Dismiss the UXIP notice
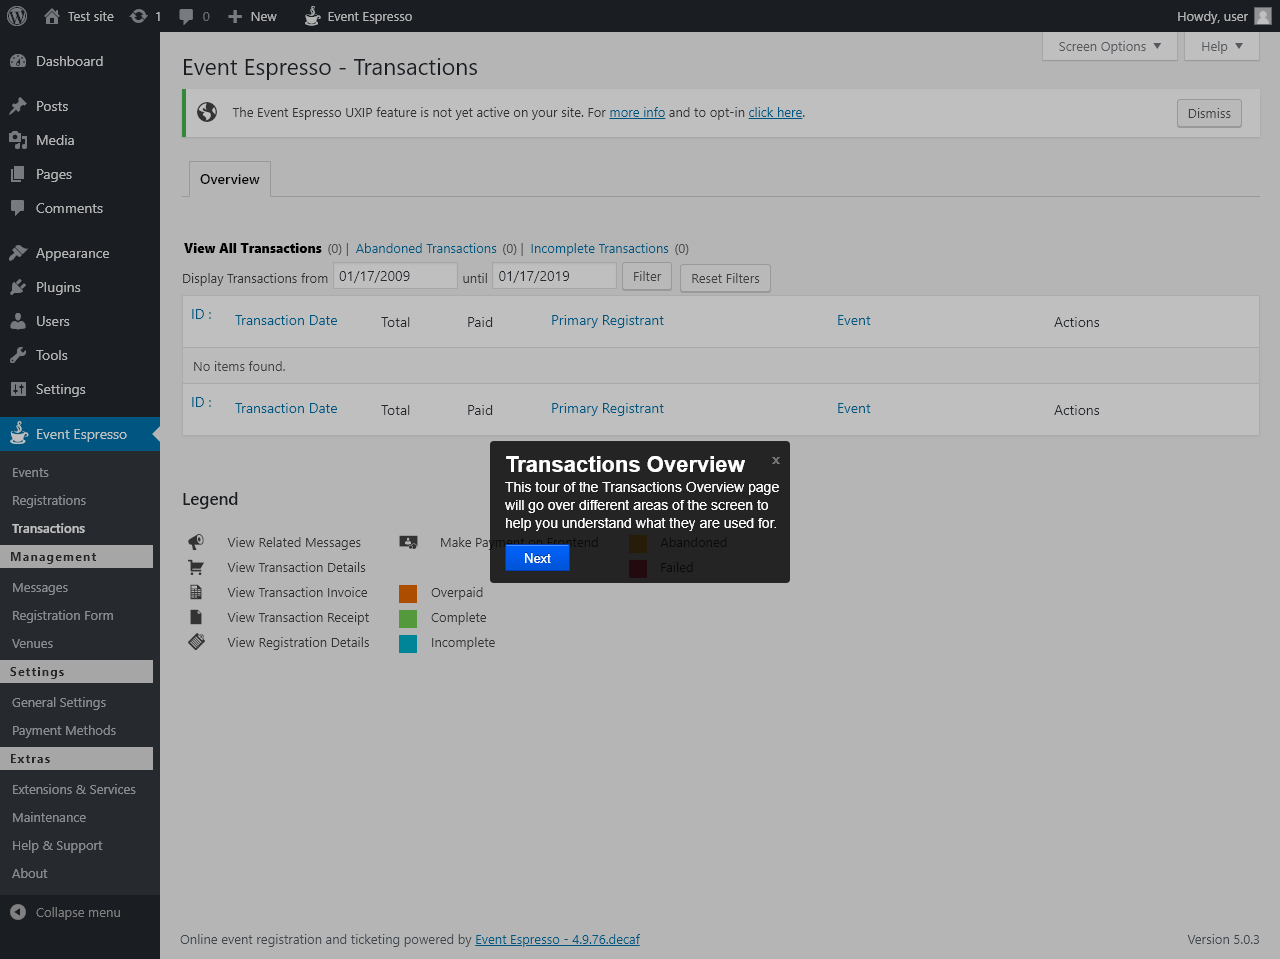The height and width of the screenshot is (959, 1280). (x=1208, y=113)
